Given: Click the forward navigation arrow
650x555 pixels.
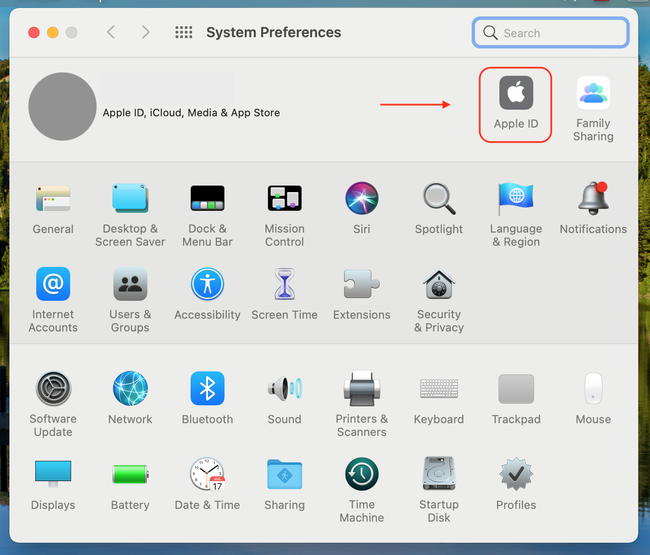Looking at the screenshot, I should click(145, 32).
